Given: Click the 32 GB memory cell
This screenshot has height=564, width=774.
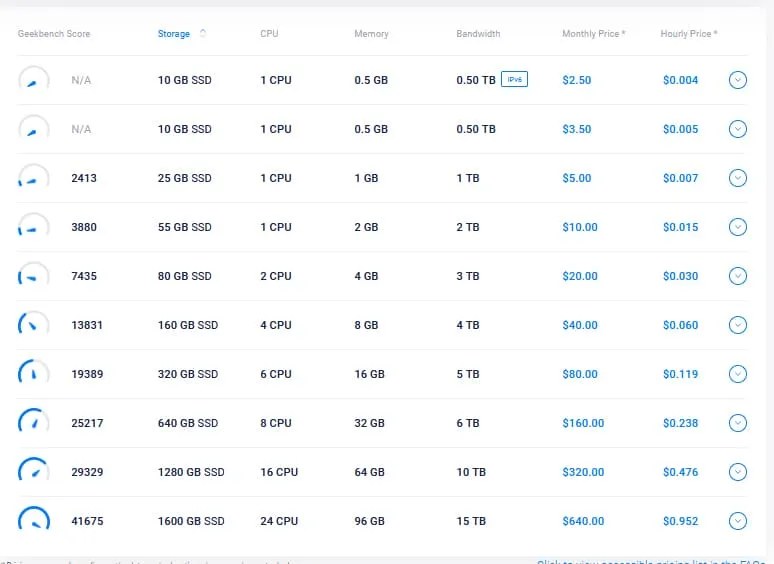Looking at the screenshot, I should (x=369, y=423).
